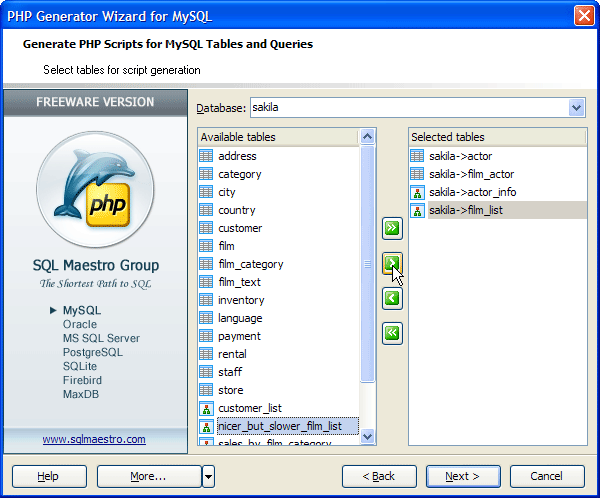Screen dimensions: 600x498
Task: Open the www.sqlmaestro.com link
Action: (x=94, y=439)
